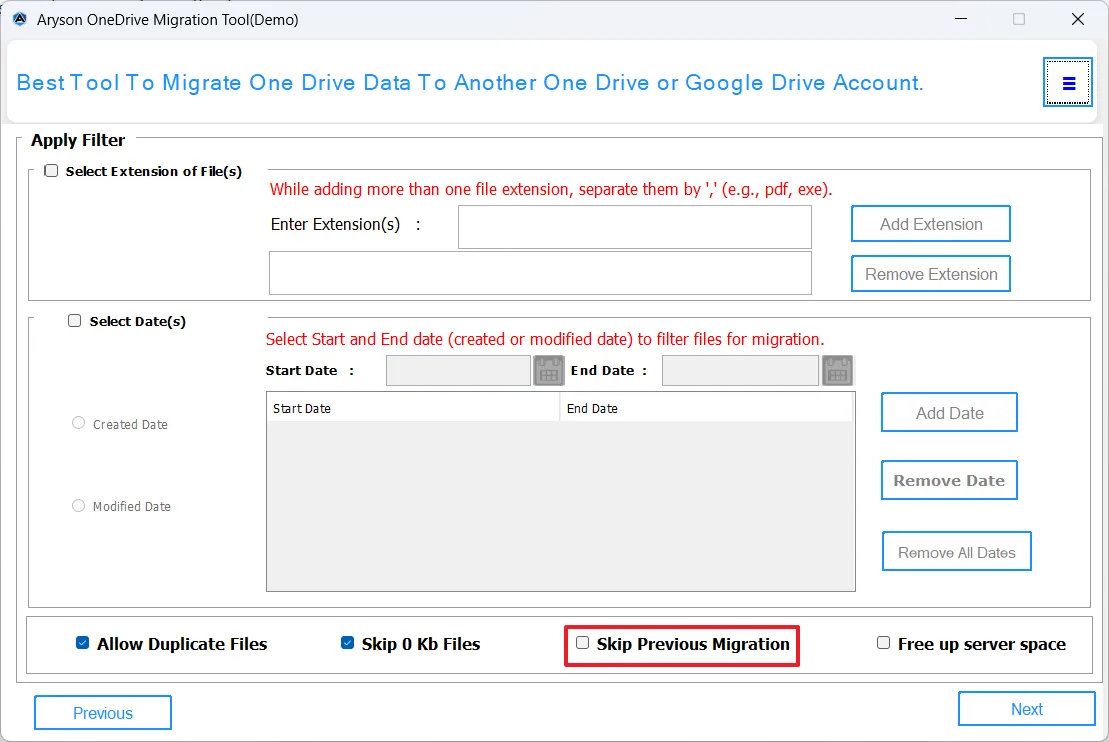
Task: Enable Skip Previous Migration checkbox
Action: pyautogui.click(x=583, y=643)
